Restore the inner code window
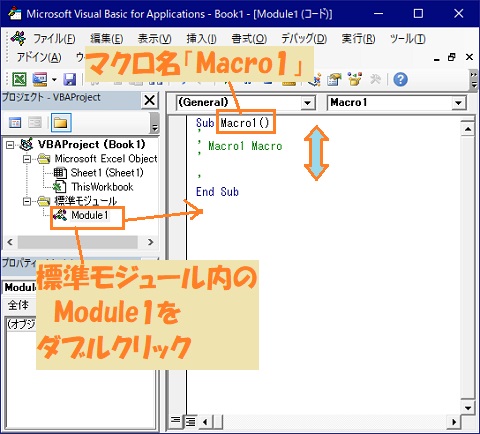 (x=452, y=57)
